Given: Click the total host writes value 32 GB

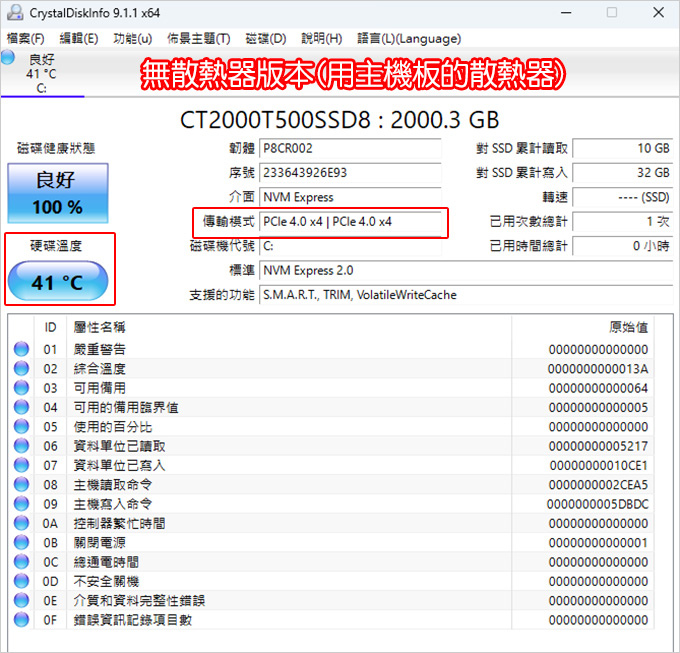Looking at the screenshot, I should coord(623,173).
